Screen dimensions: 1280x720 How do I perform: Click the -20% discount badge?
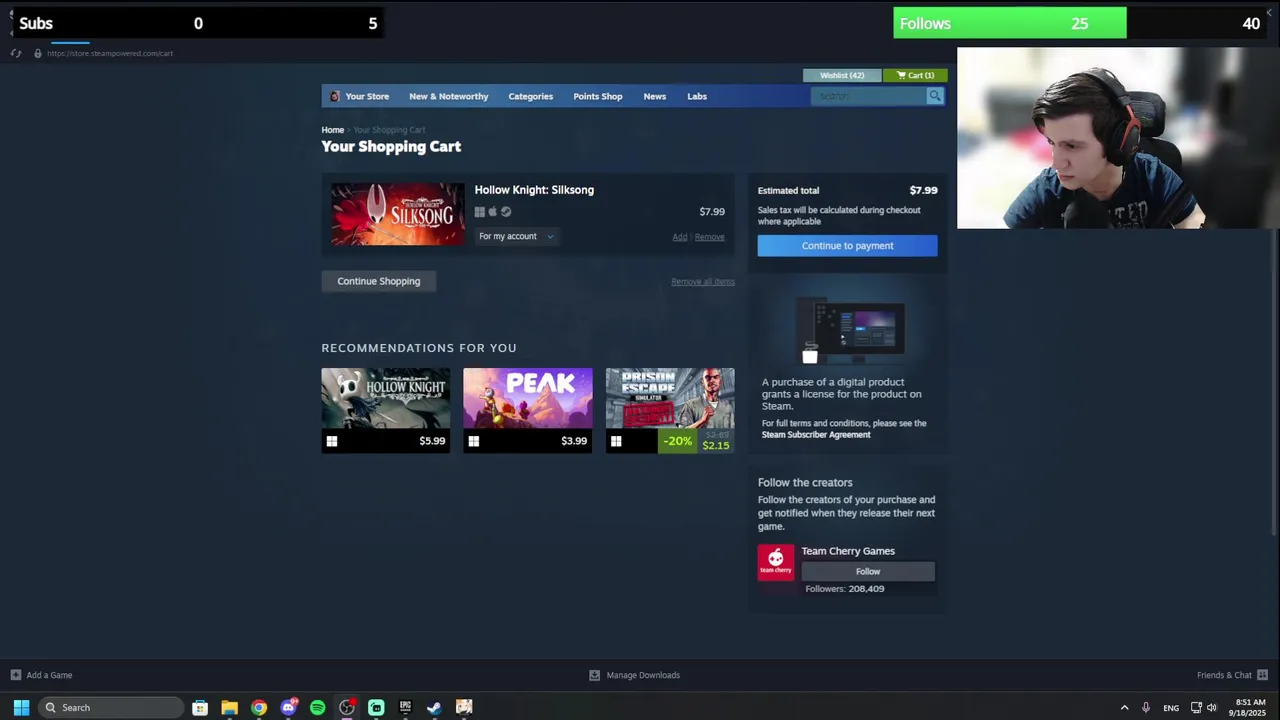(677, 441)
